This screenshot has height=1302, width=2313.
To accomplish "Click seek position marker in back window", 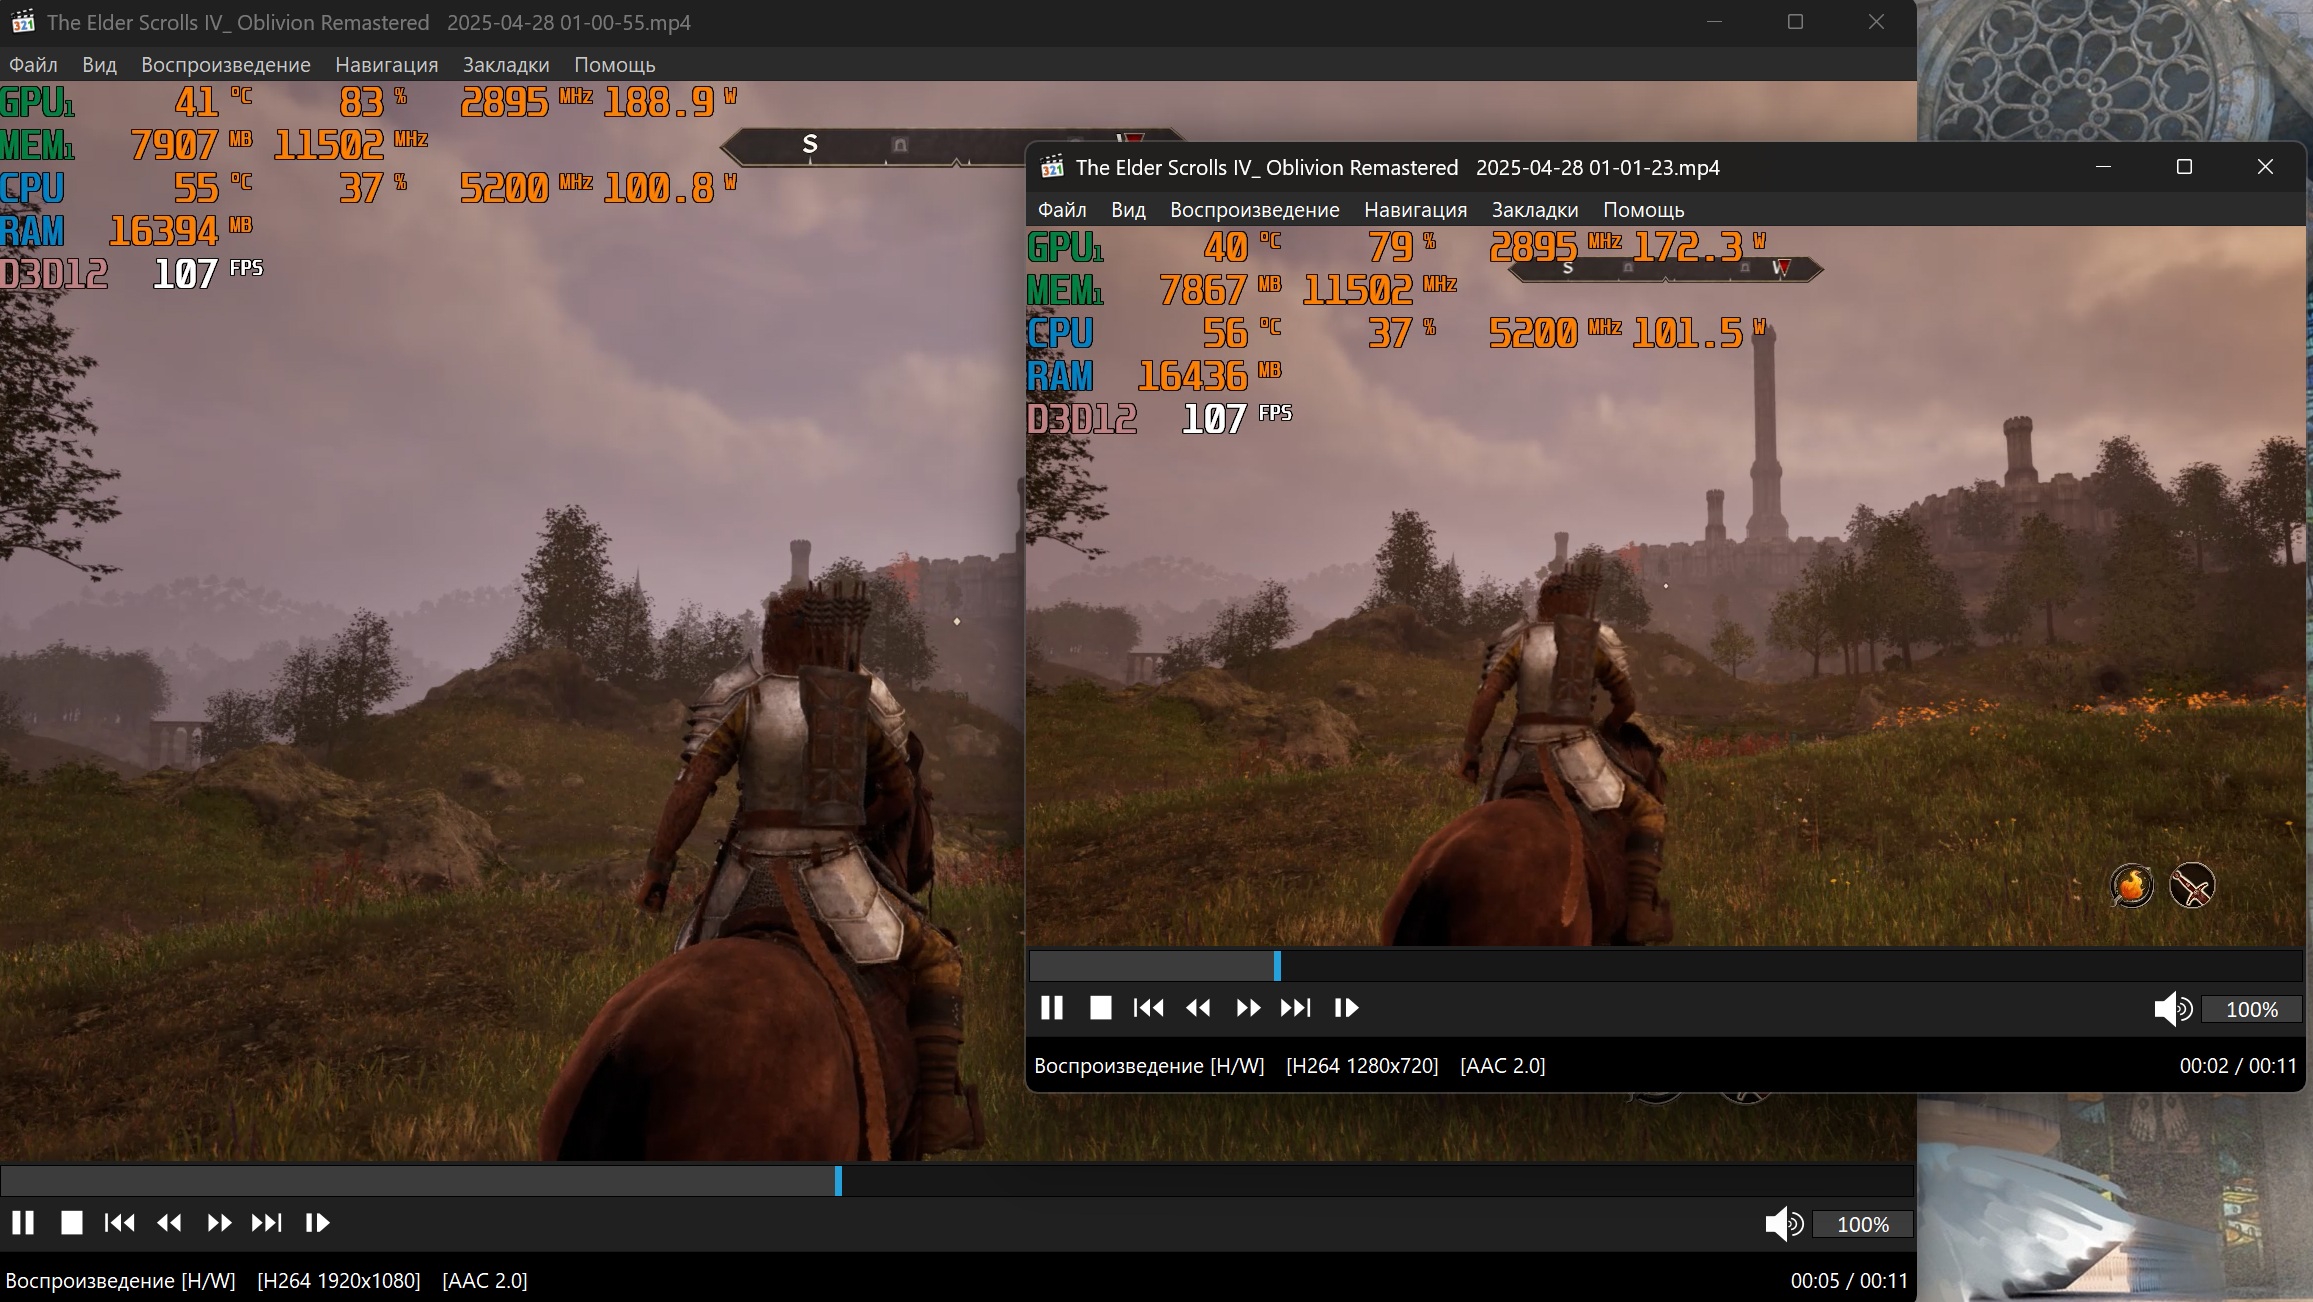I will tap(838, 1181).
